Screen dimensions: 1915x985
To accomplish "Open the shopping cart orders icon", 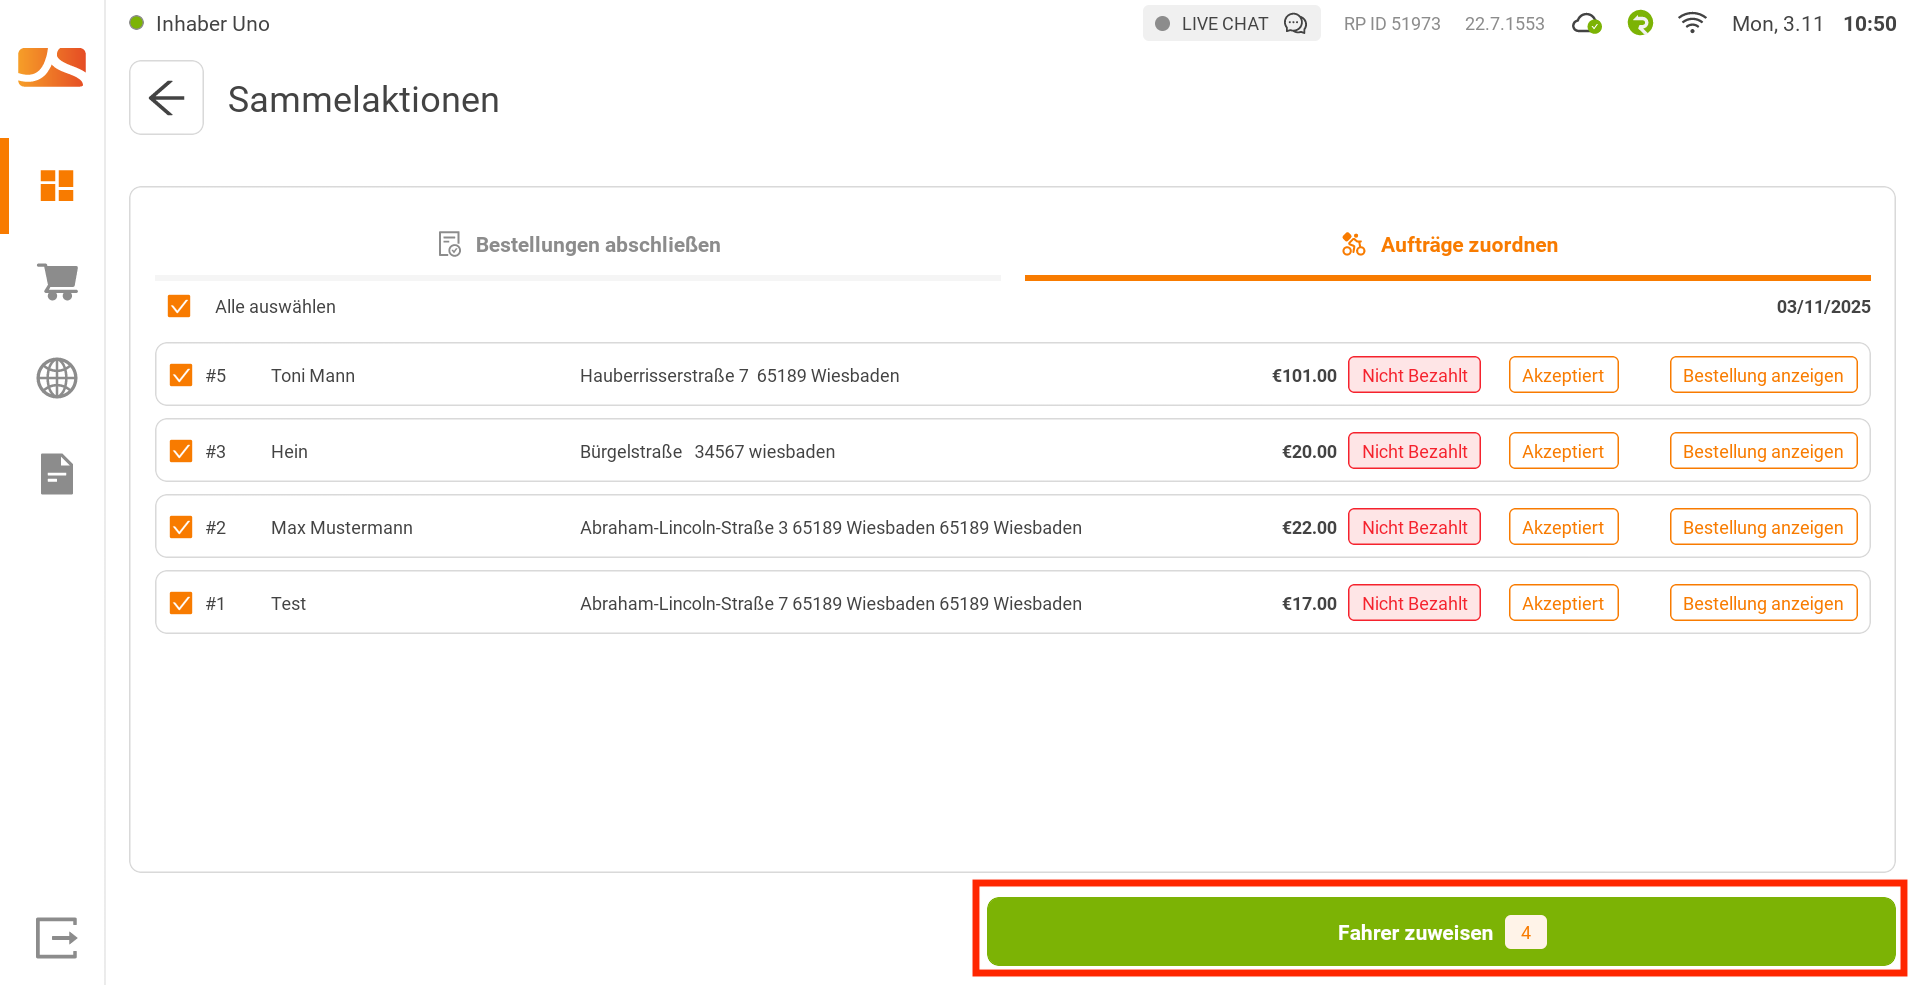I will tap(57, 281).
